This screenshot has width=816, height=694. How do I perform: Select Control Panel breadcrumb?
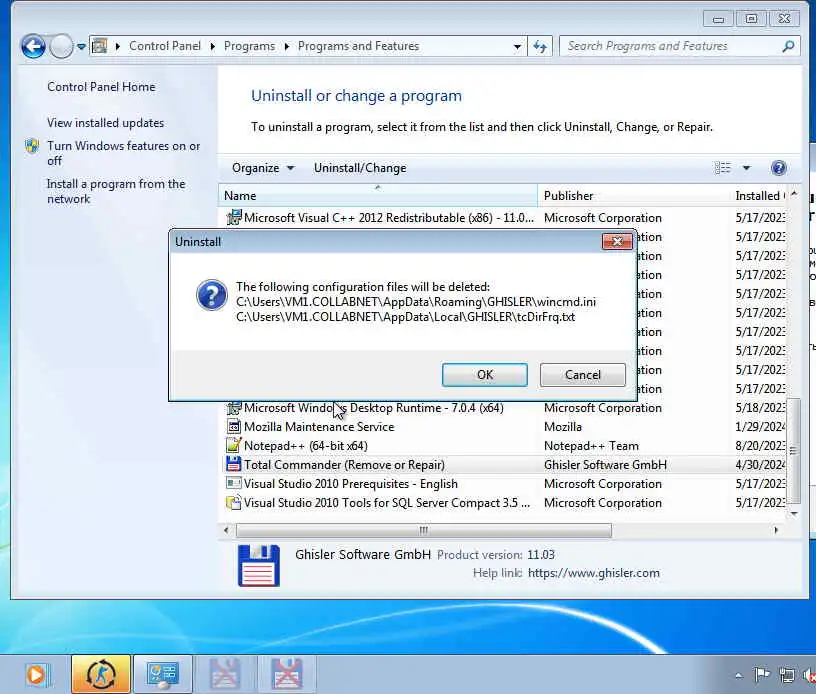[164, 46]
